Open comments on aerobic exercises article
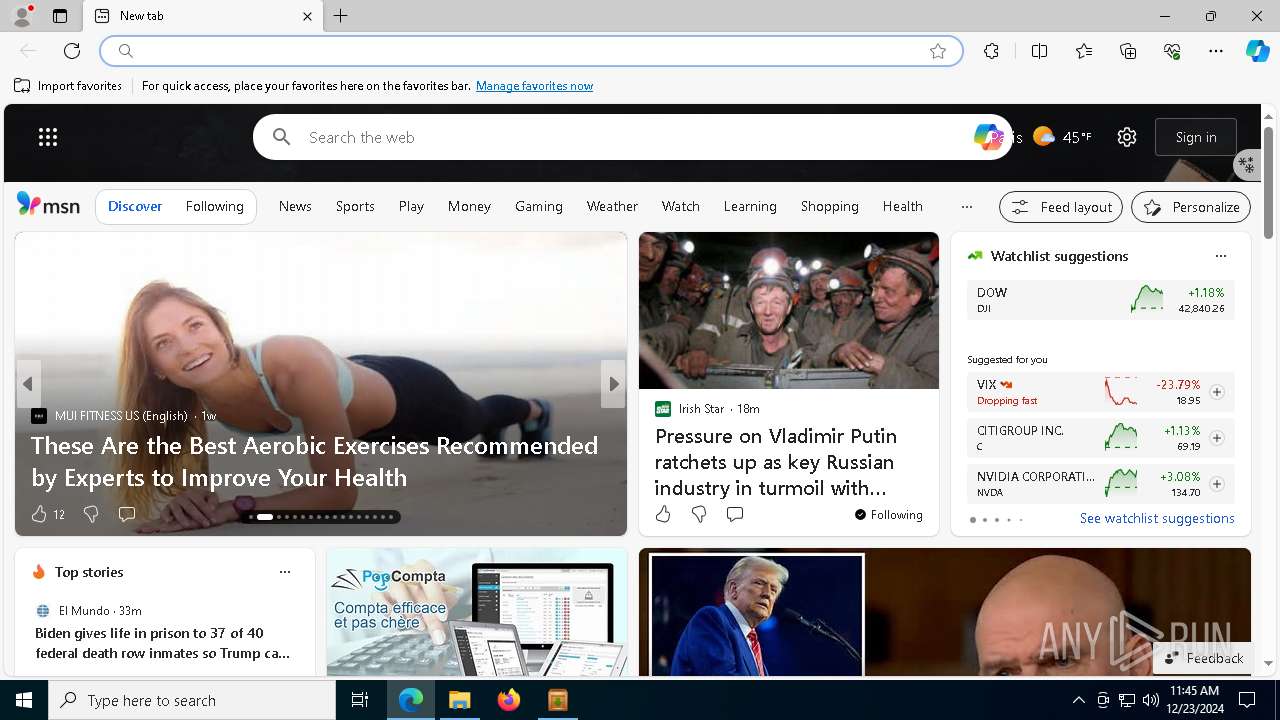The height and width of the screenshot is (720, 1280). tap(127, 514)
